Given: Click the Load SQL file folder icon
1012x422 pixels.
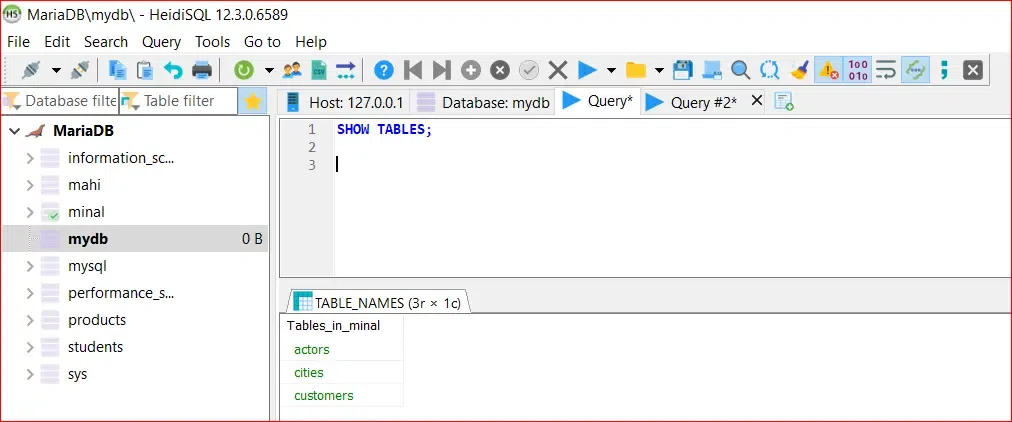Looking at the screenshot, I should point(636,70).
